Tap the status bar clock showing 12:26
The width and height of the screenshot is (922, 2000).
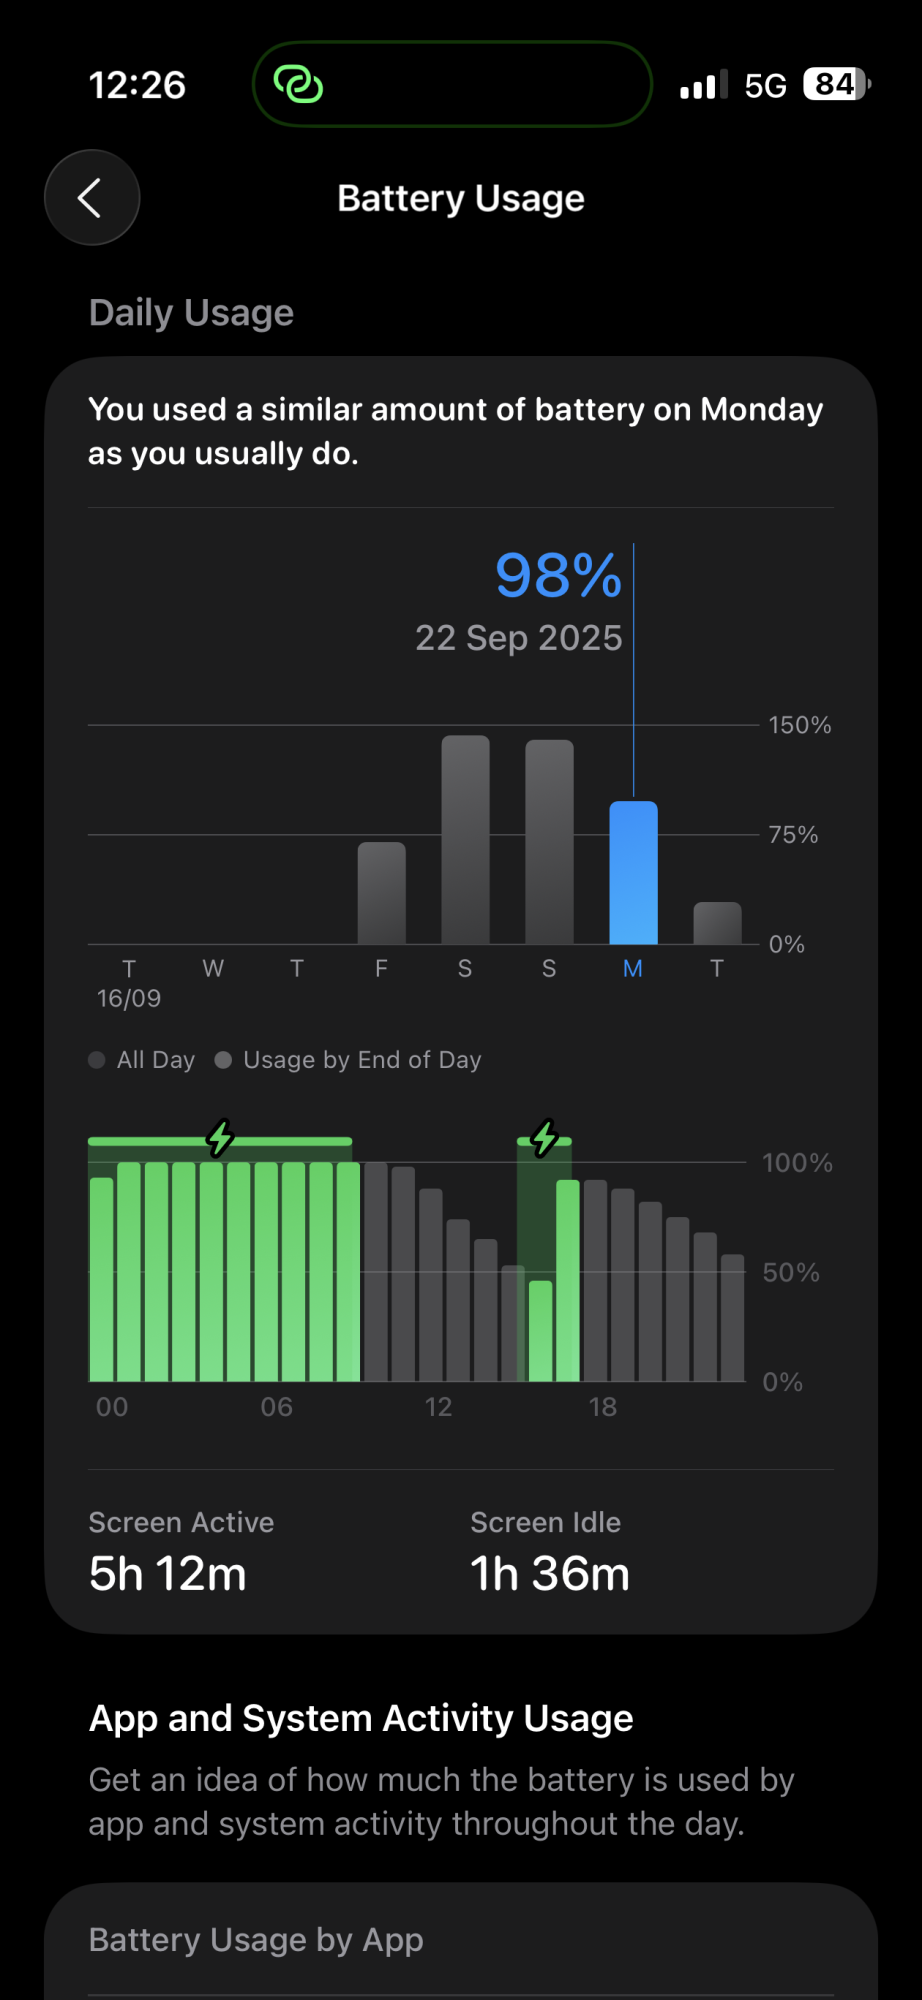pyautogui.click(x=137, y=86)
